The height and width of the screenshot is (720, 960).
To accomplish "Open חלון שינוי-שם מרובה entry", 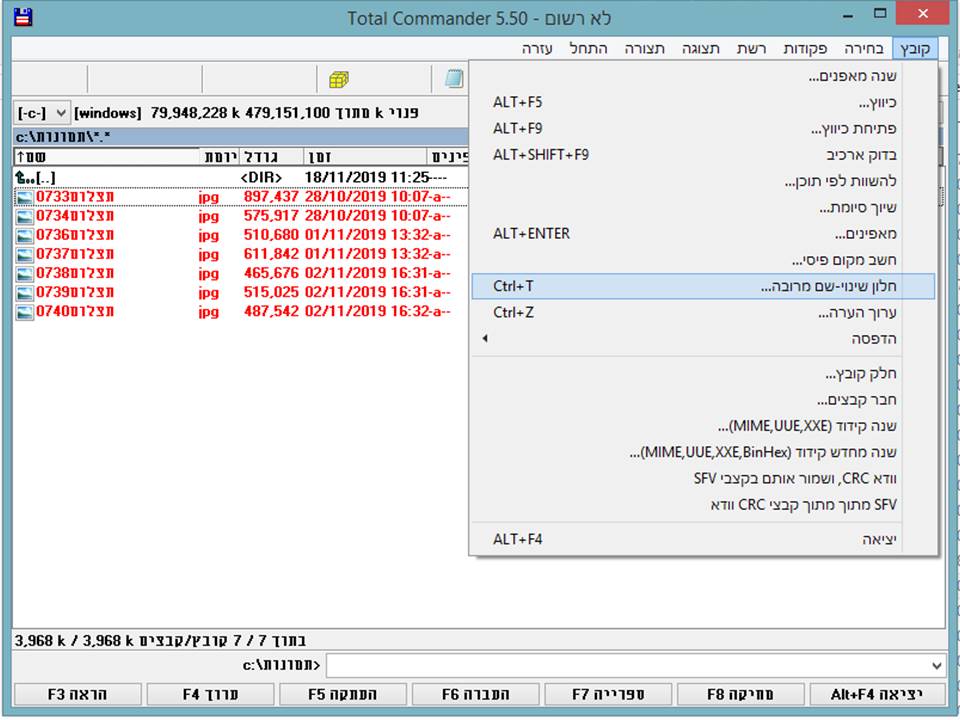I will click(x=703, y=287).
